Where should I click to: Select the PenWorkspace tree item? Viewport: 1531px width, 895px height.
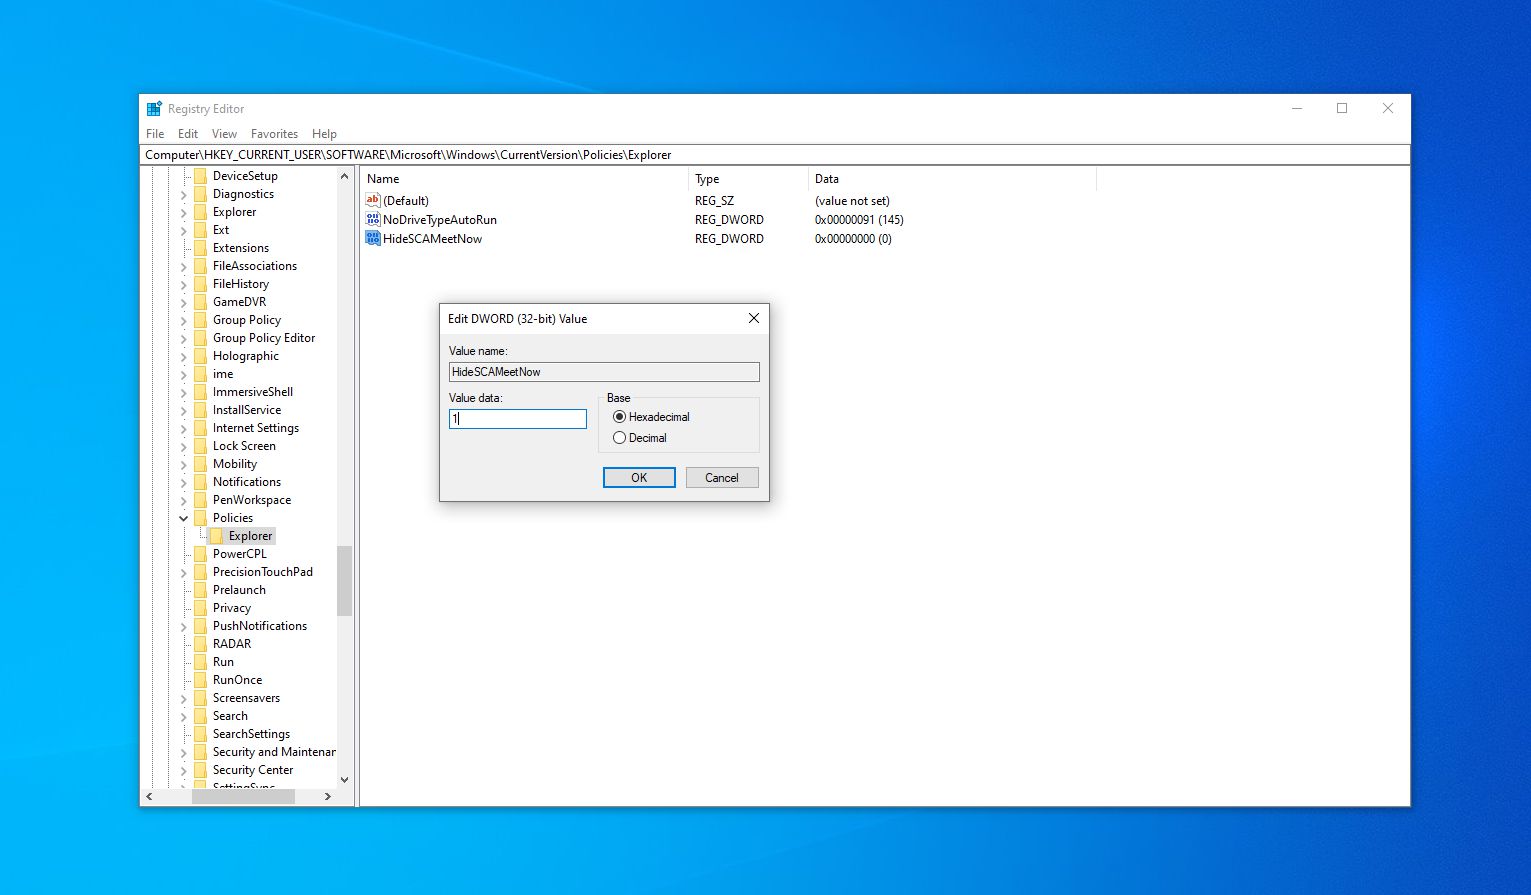coord(252,500)
